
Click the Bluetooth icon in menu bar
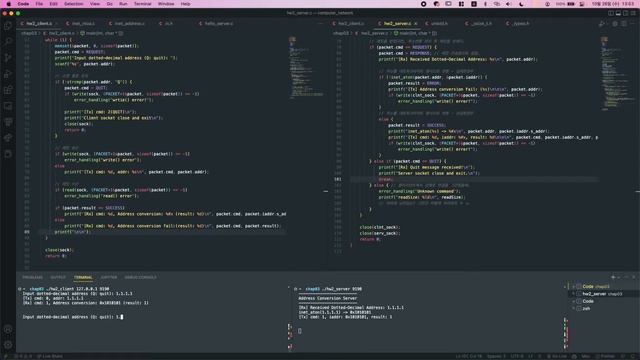click(485, 4)
